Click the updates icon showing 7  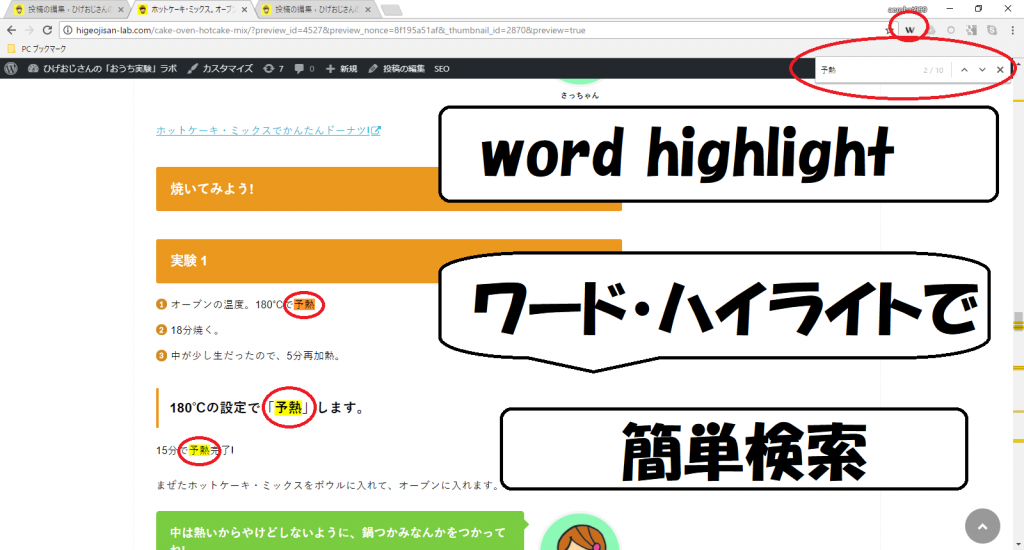(x=273, y=69)
